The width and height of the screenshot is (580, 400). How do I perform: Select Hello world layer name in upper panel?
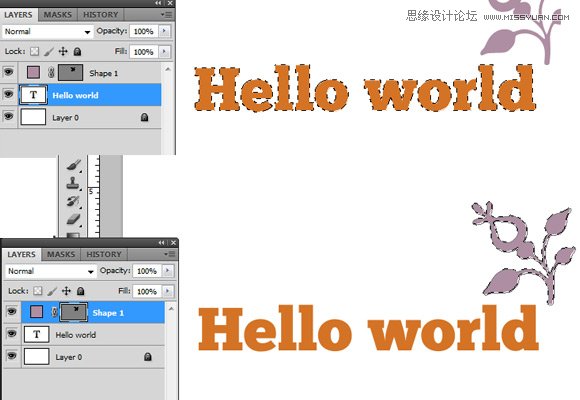tap(75, 95)
